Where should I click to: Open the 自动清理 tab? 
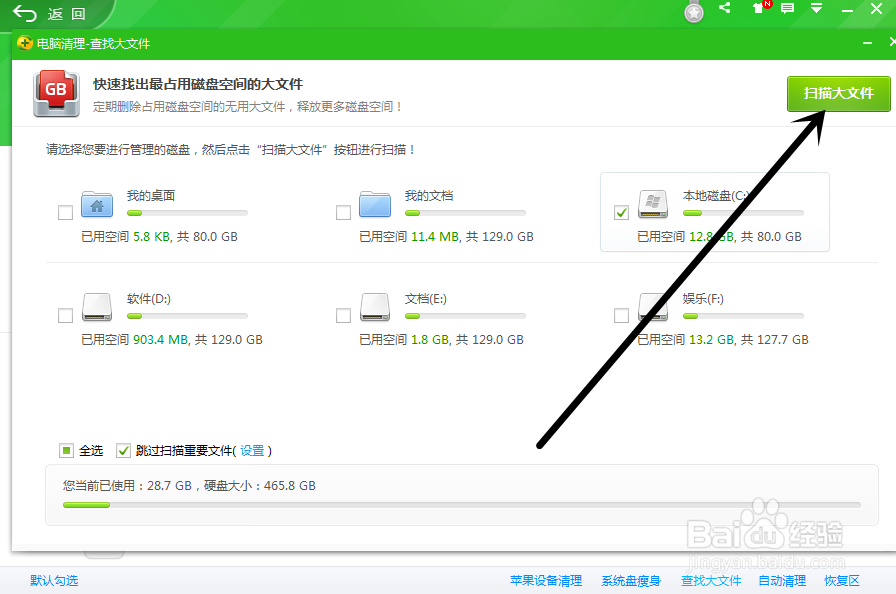click(x=781, y=580)
